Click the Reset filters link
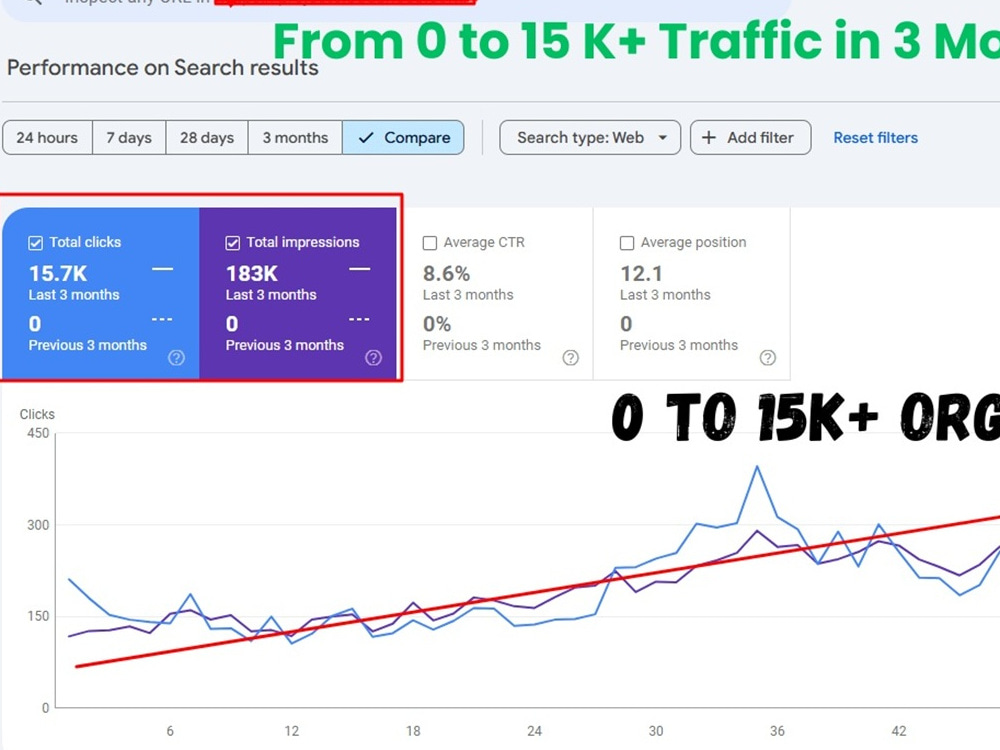Image resolution: width=1000 pixels, height=750 pixels. pos(876,138)
